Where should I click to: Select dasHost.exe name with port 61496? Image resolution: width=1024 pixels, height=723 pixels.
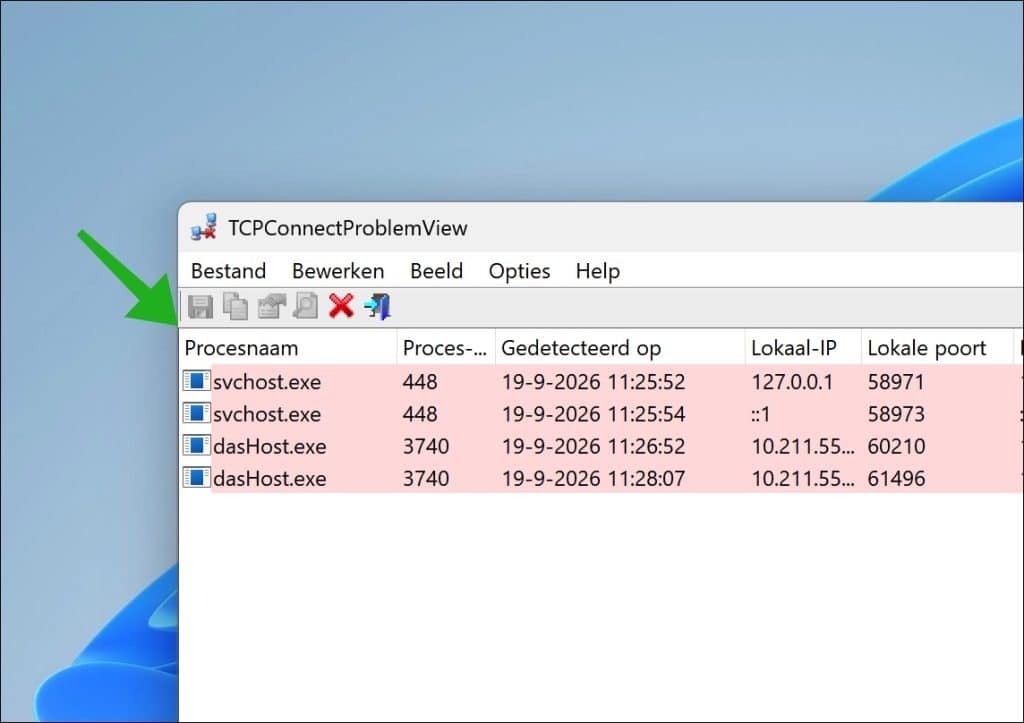(x=270, y=478)
